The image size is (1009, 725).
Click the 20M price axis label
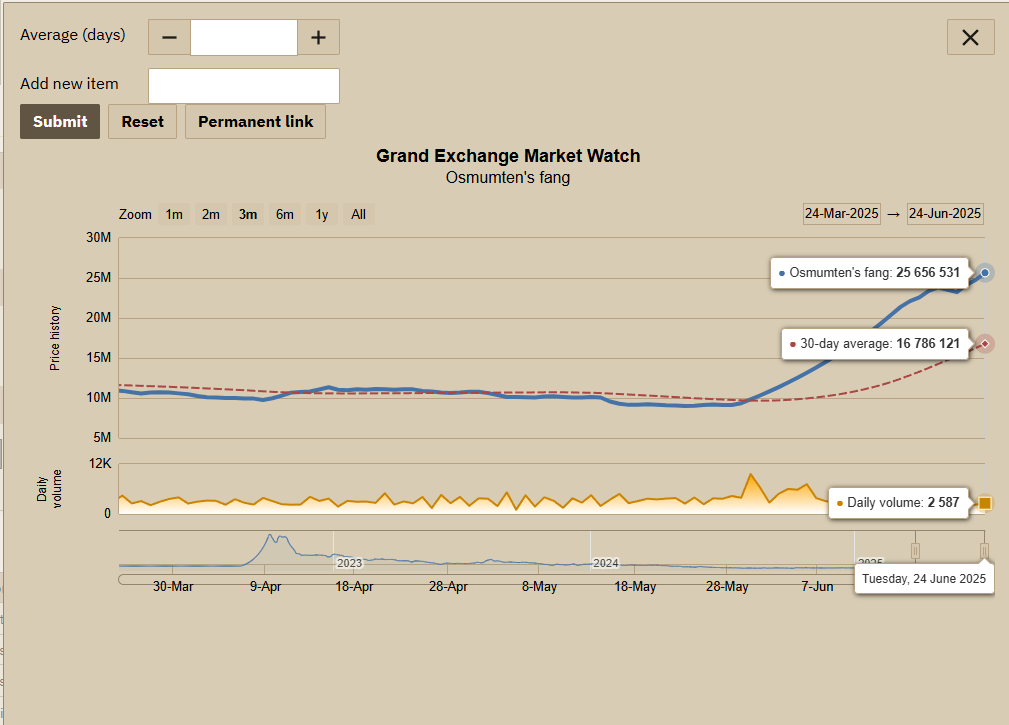point(98,318)
